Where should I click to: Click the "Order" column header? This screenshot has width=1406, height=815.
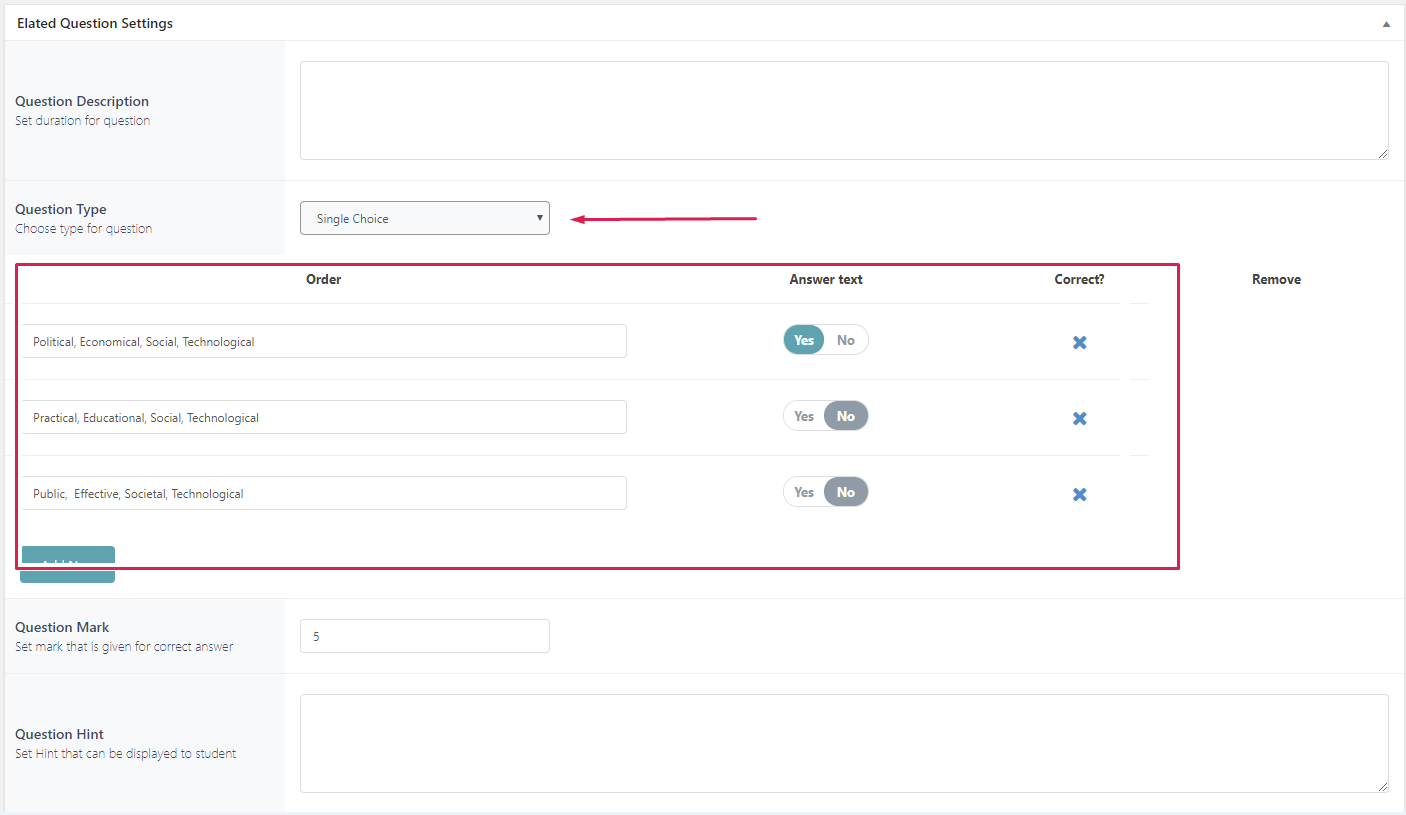point(323,279)
